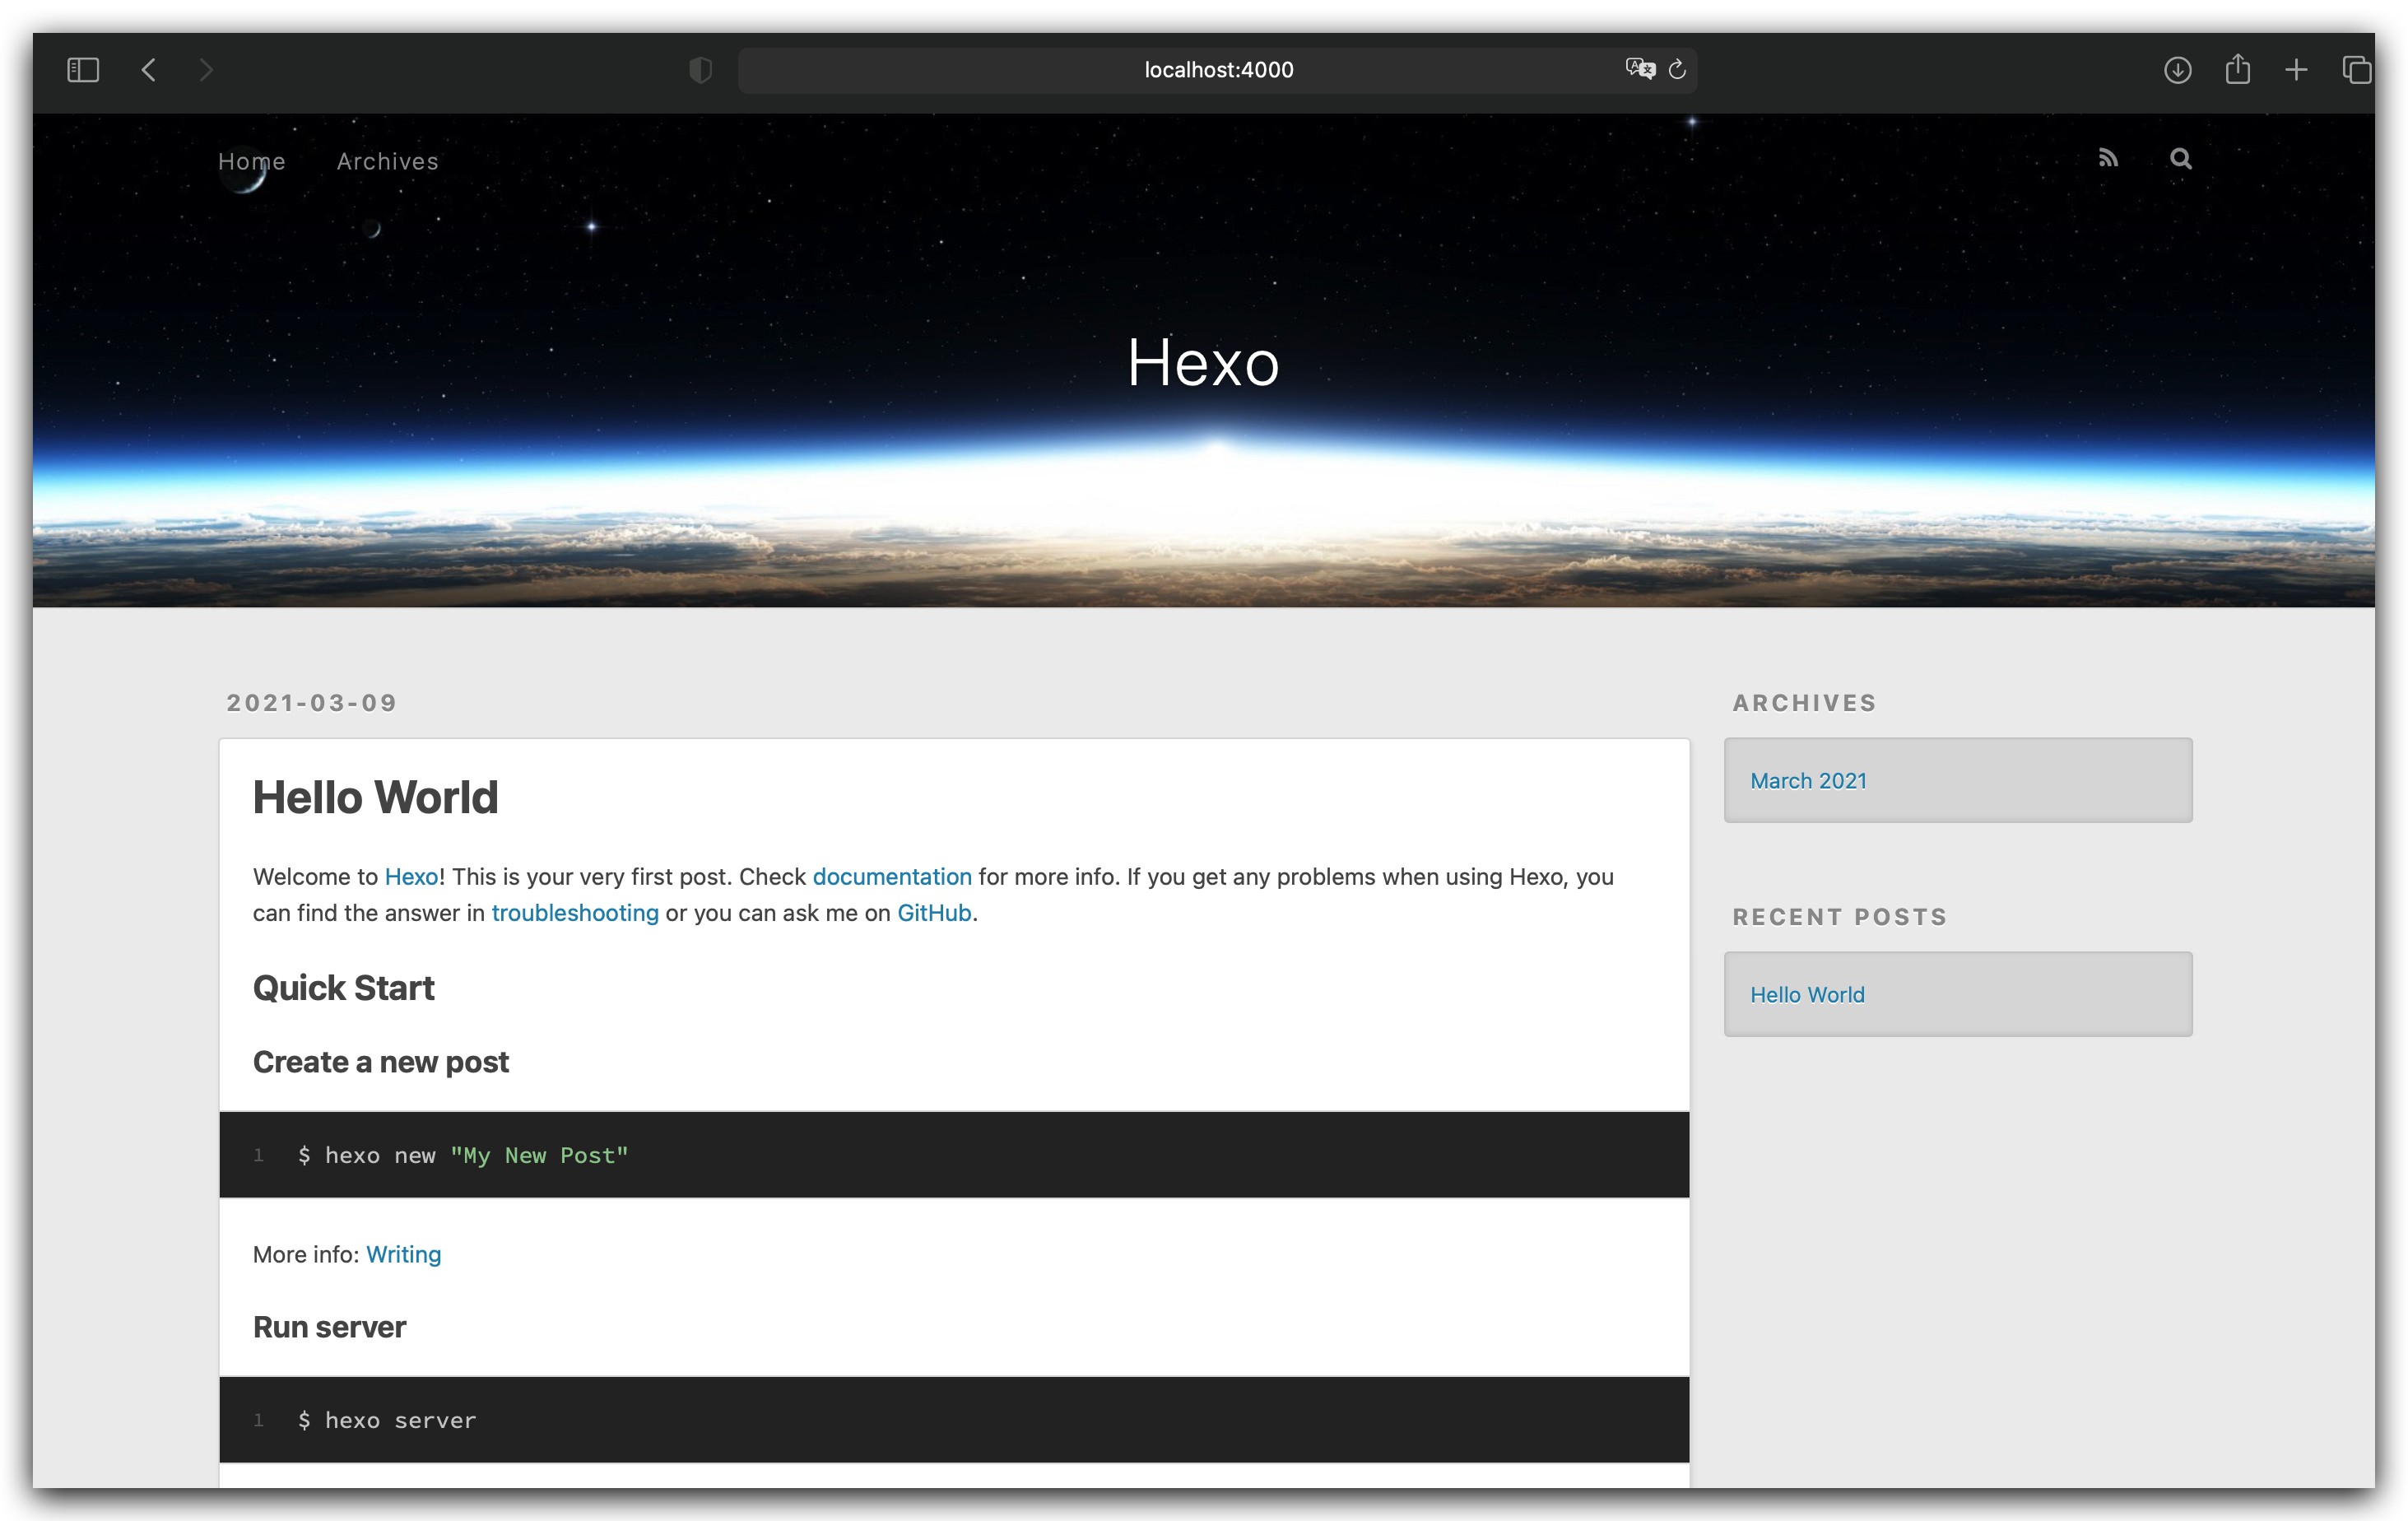Follow the troubleshooting link
2408x1521 pixels.
pos(574,913)
